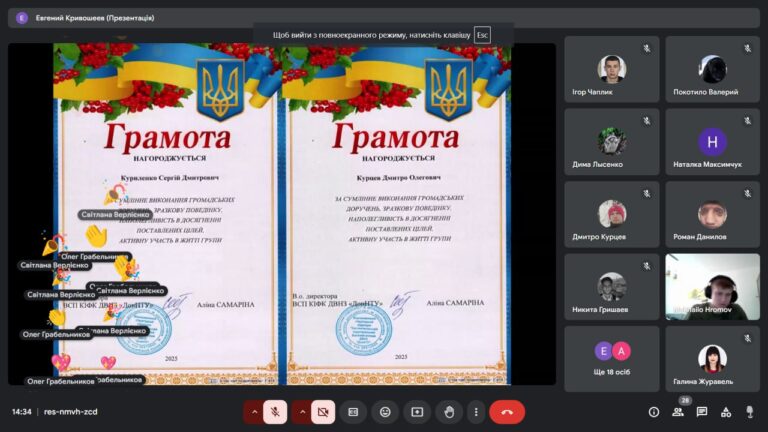Click muted mic icon on Наталка Максимчук tile
This screenshot has width=768, height=432.
tap(747, 120)
